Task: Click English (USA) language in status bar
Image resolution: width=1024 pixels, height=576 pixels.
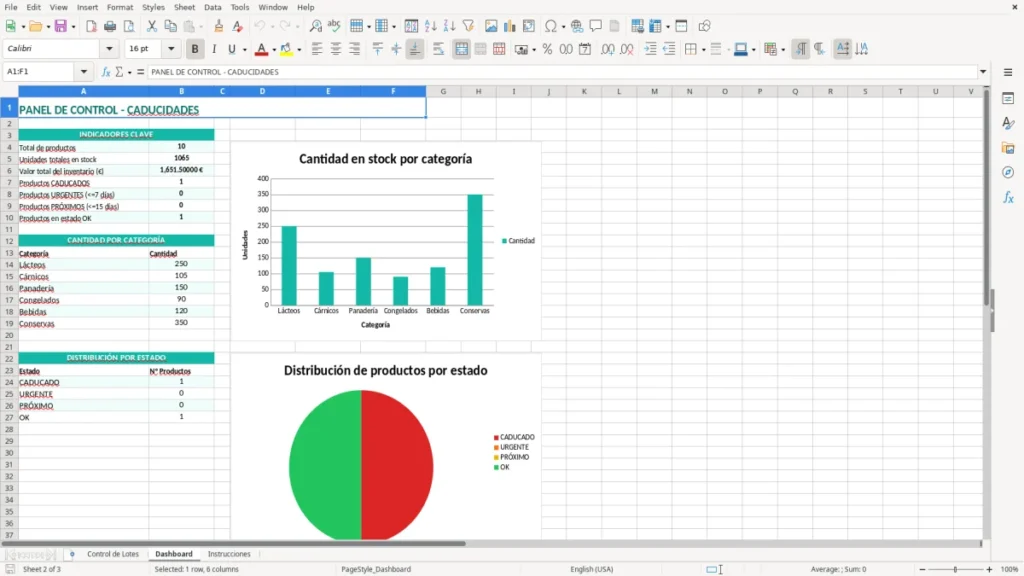Action: [592, 569]
